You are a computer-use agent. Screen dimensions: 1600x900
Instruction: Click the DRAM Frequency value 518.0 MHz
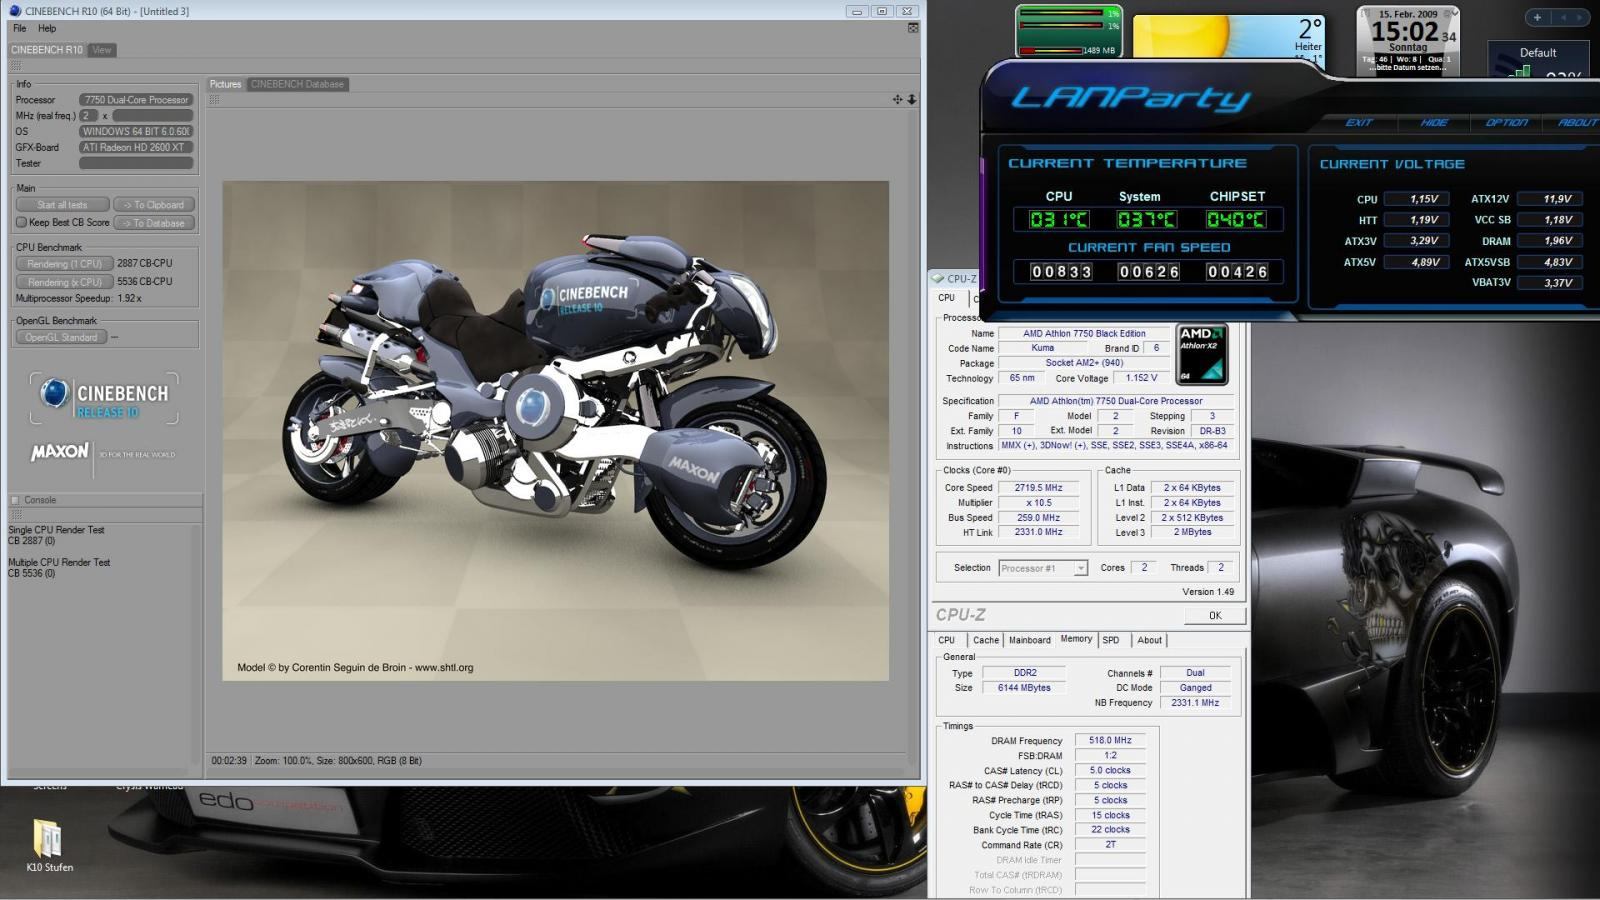(x=1110, y=741)
